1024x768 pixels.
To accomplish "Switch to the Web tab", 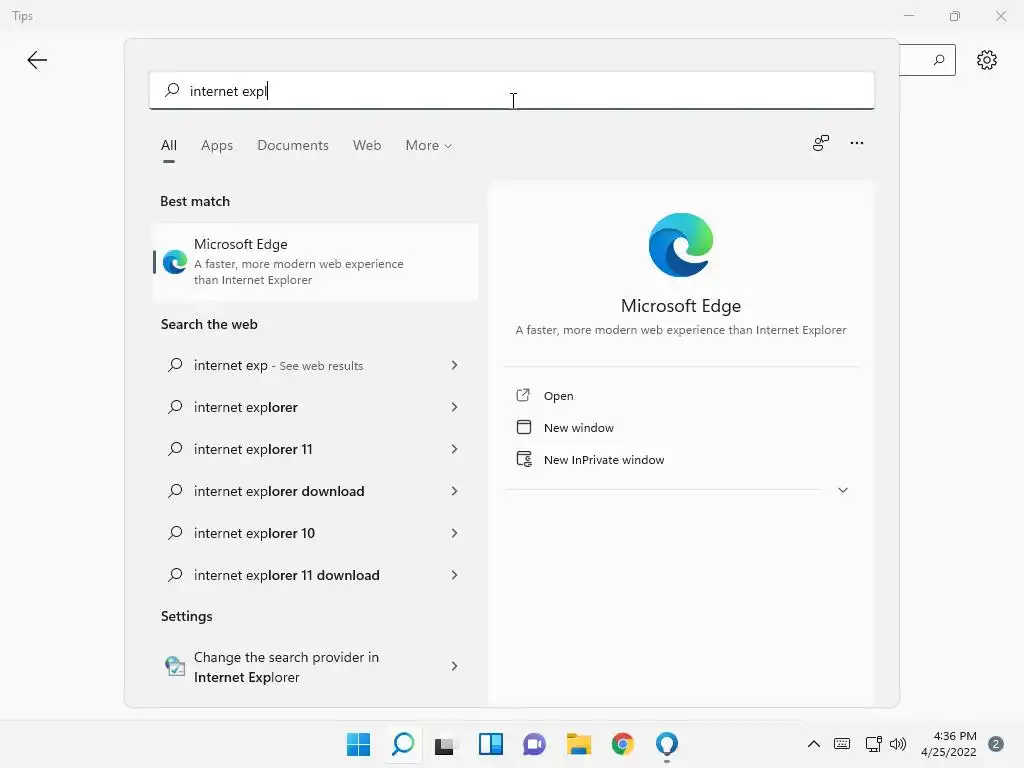I will tap(367, 145).
